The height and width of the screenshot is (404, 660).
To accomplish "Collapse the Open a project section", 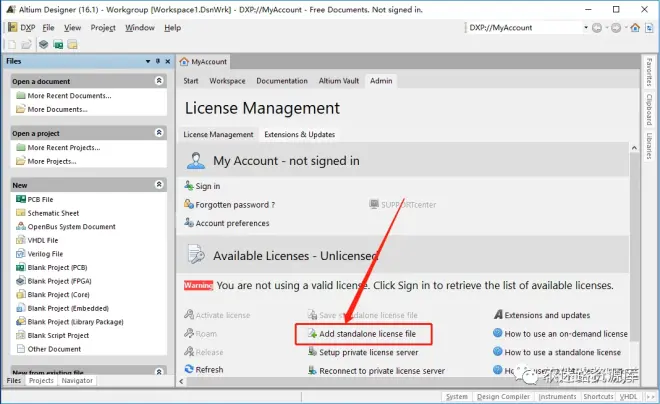I will point(159,133).
